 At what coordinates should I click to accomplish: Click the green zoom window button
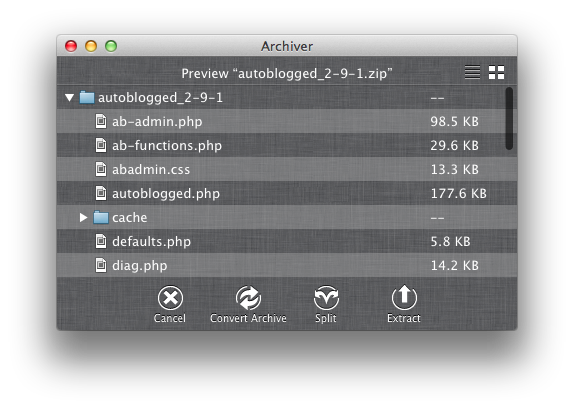111,46
